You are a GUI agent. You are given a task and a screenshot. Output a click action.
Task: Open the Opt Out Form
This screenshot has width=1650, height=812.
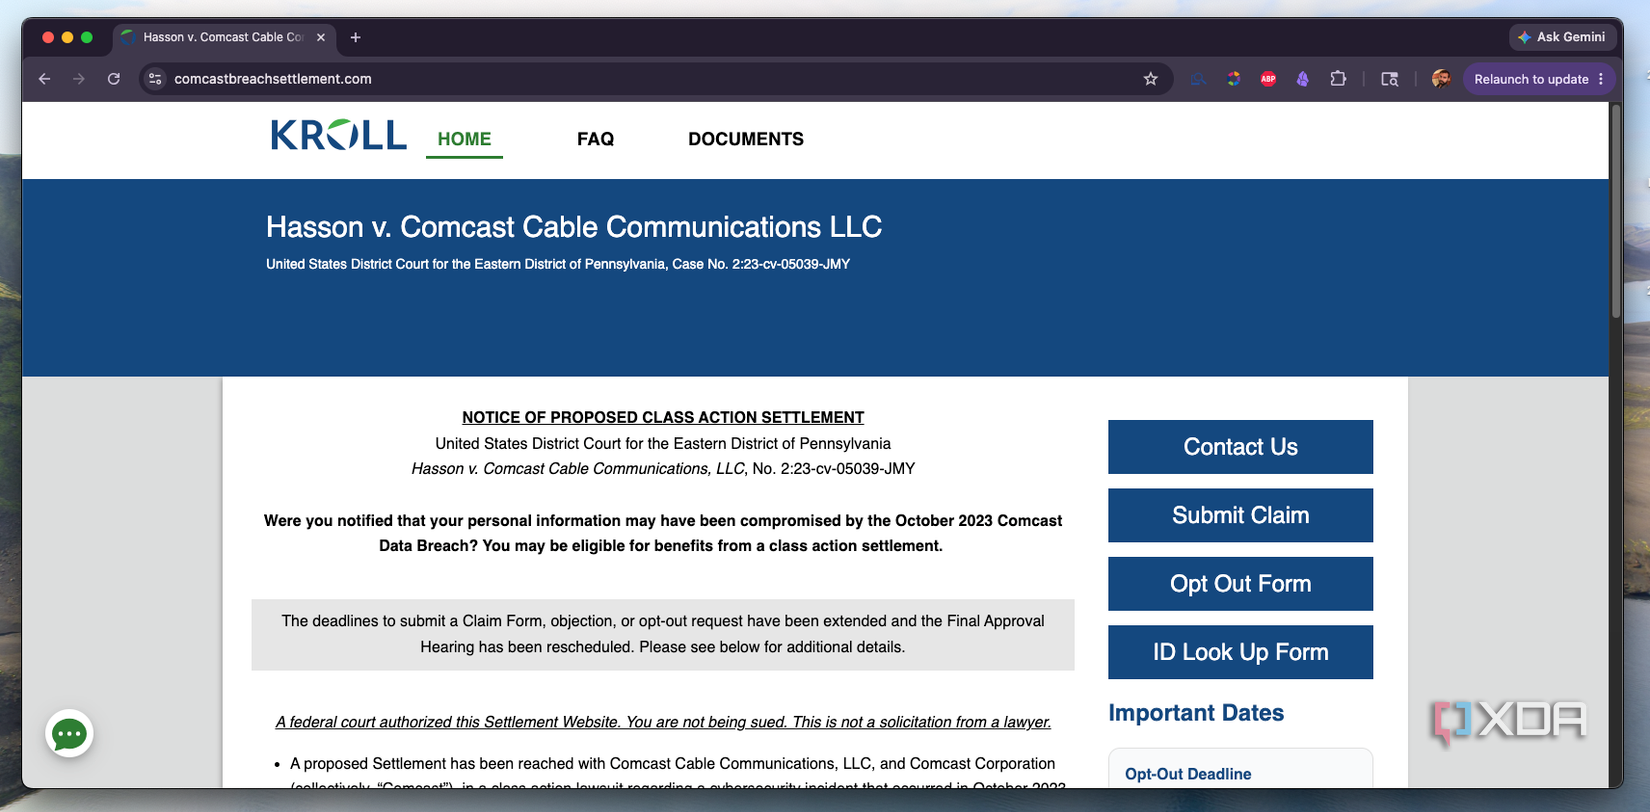pyautogui.click(x=1240, y=584)
